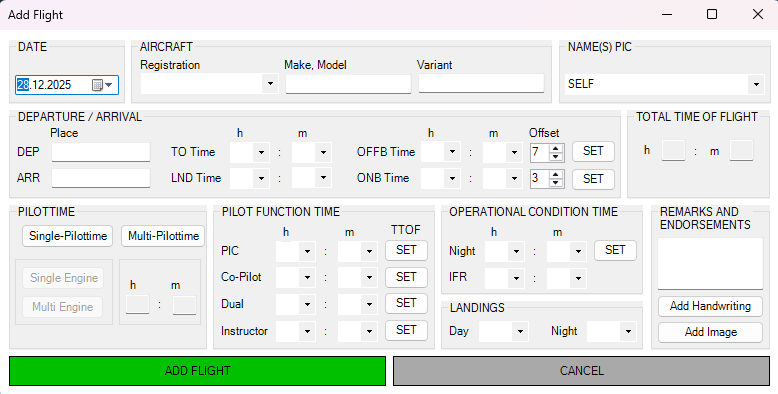Click the OFFB offset number field showing 7

(540, 152)
